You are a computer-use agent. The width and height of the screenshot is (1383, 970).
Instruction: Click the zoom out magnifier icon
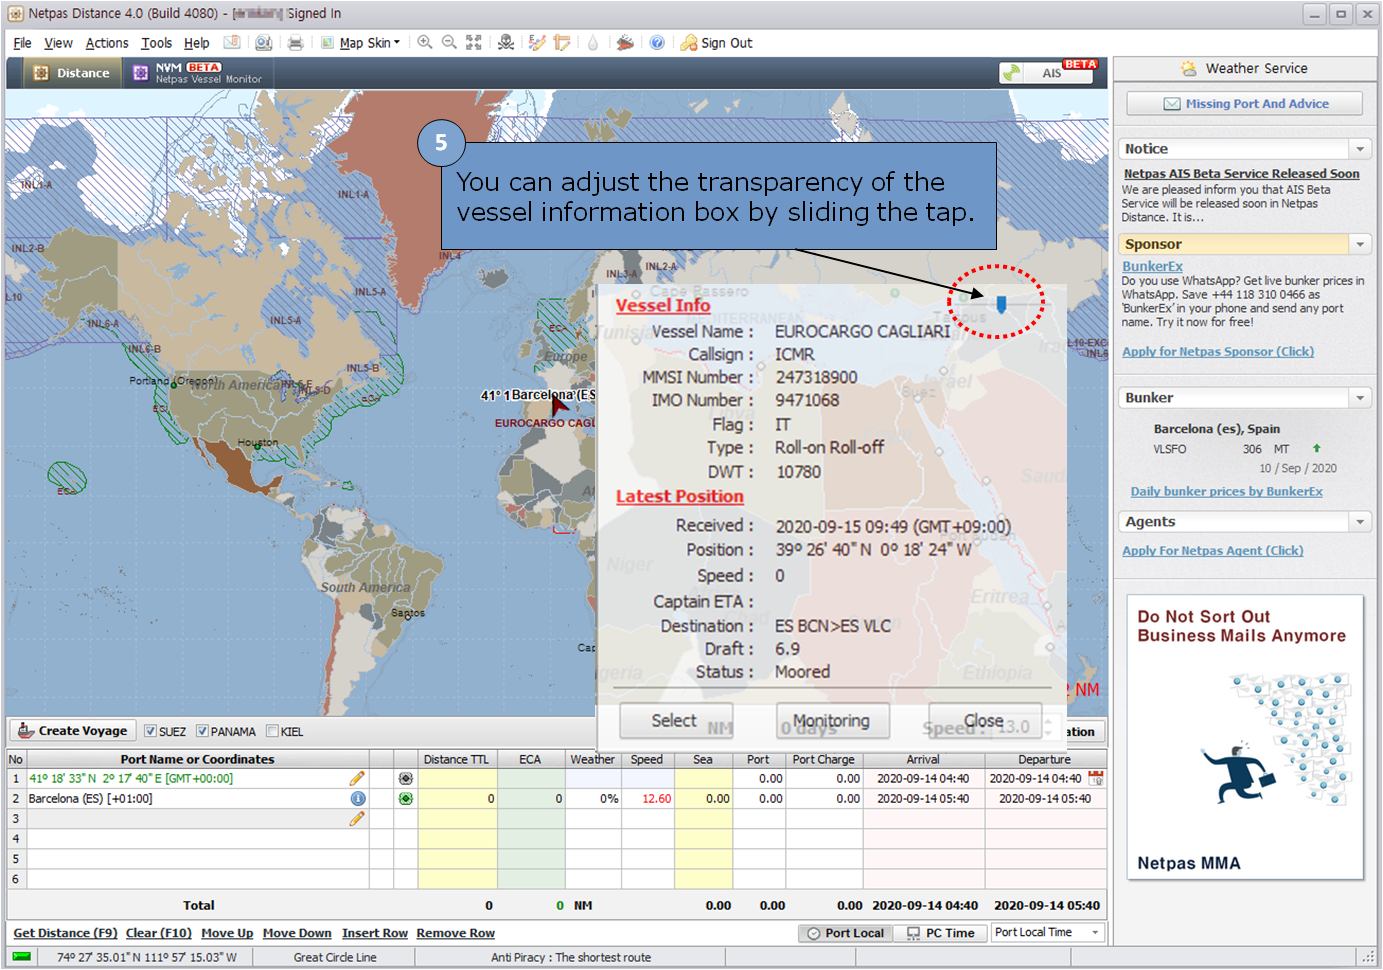449,42
